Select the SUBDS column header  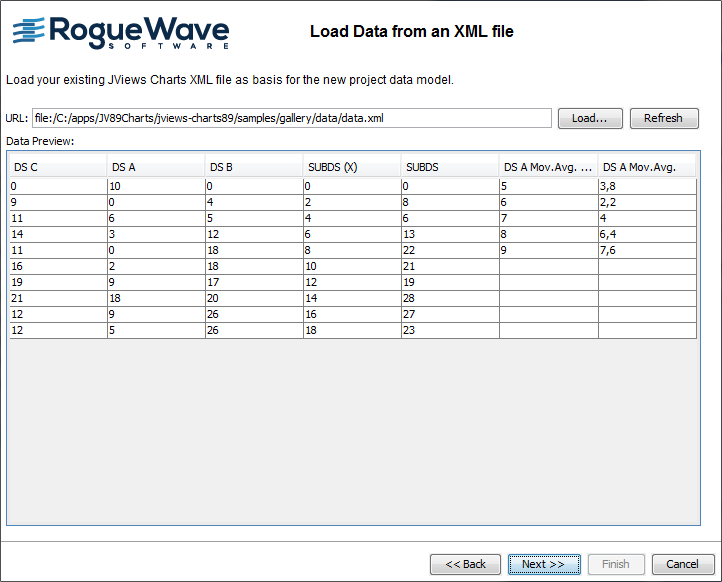[x=450, y=167]
